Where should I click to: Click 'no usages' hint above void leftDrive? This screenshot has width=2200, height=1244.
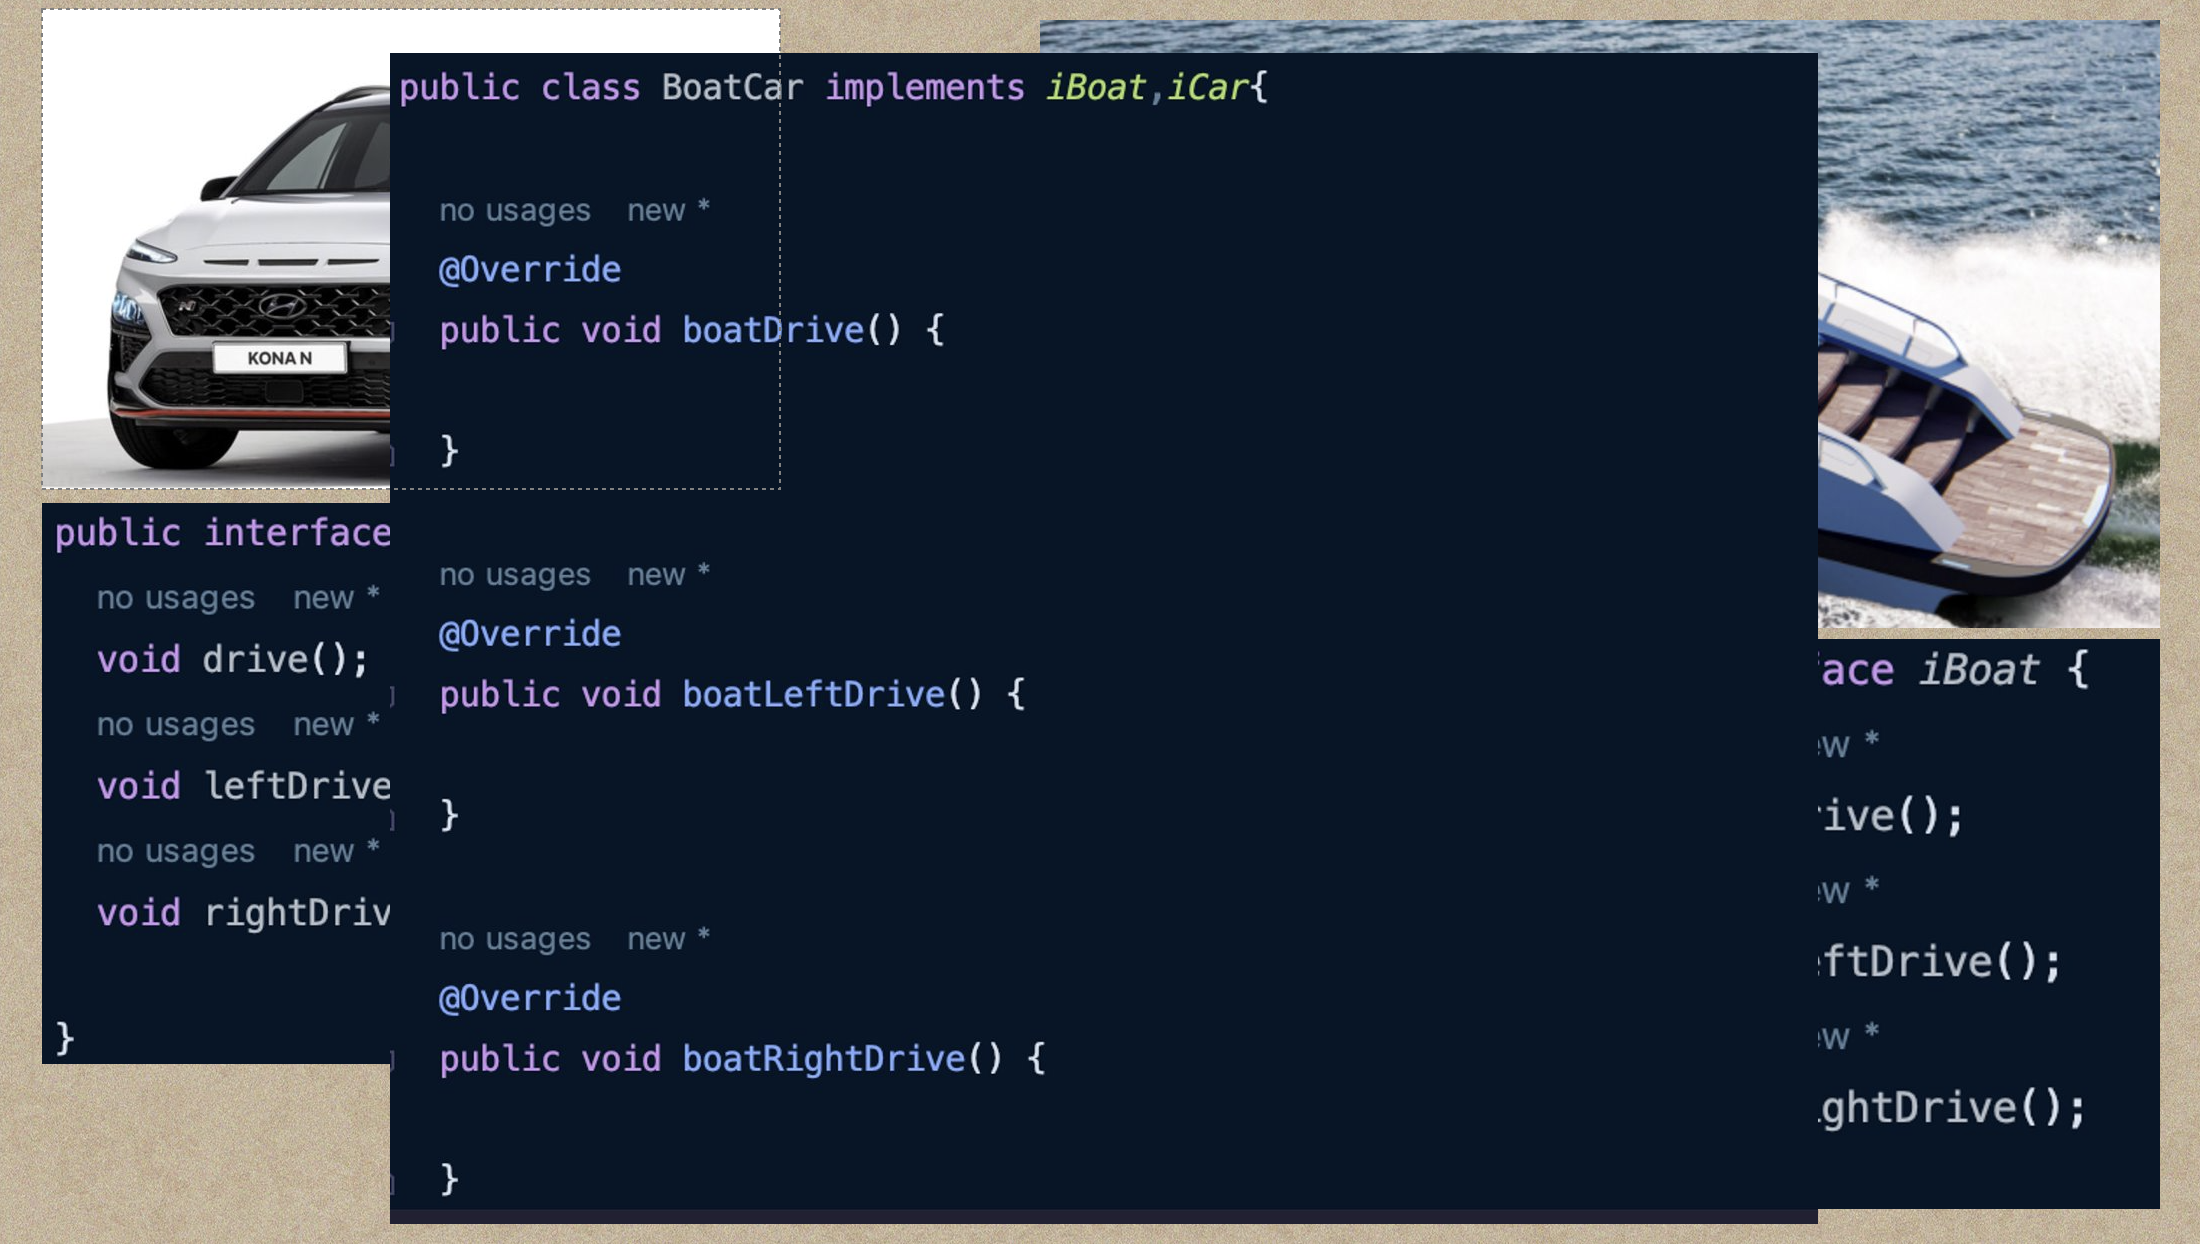click(x=176, y=724)
